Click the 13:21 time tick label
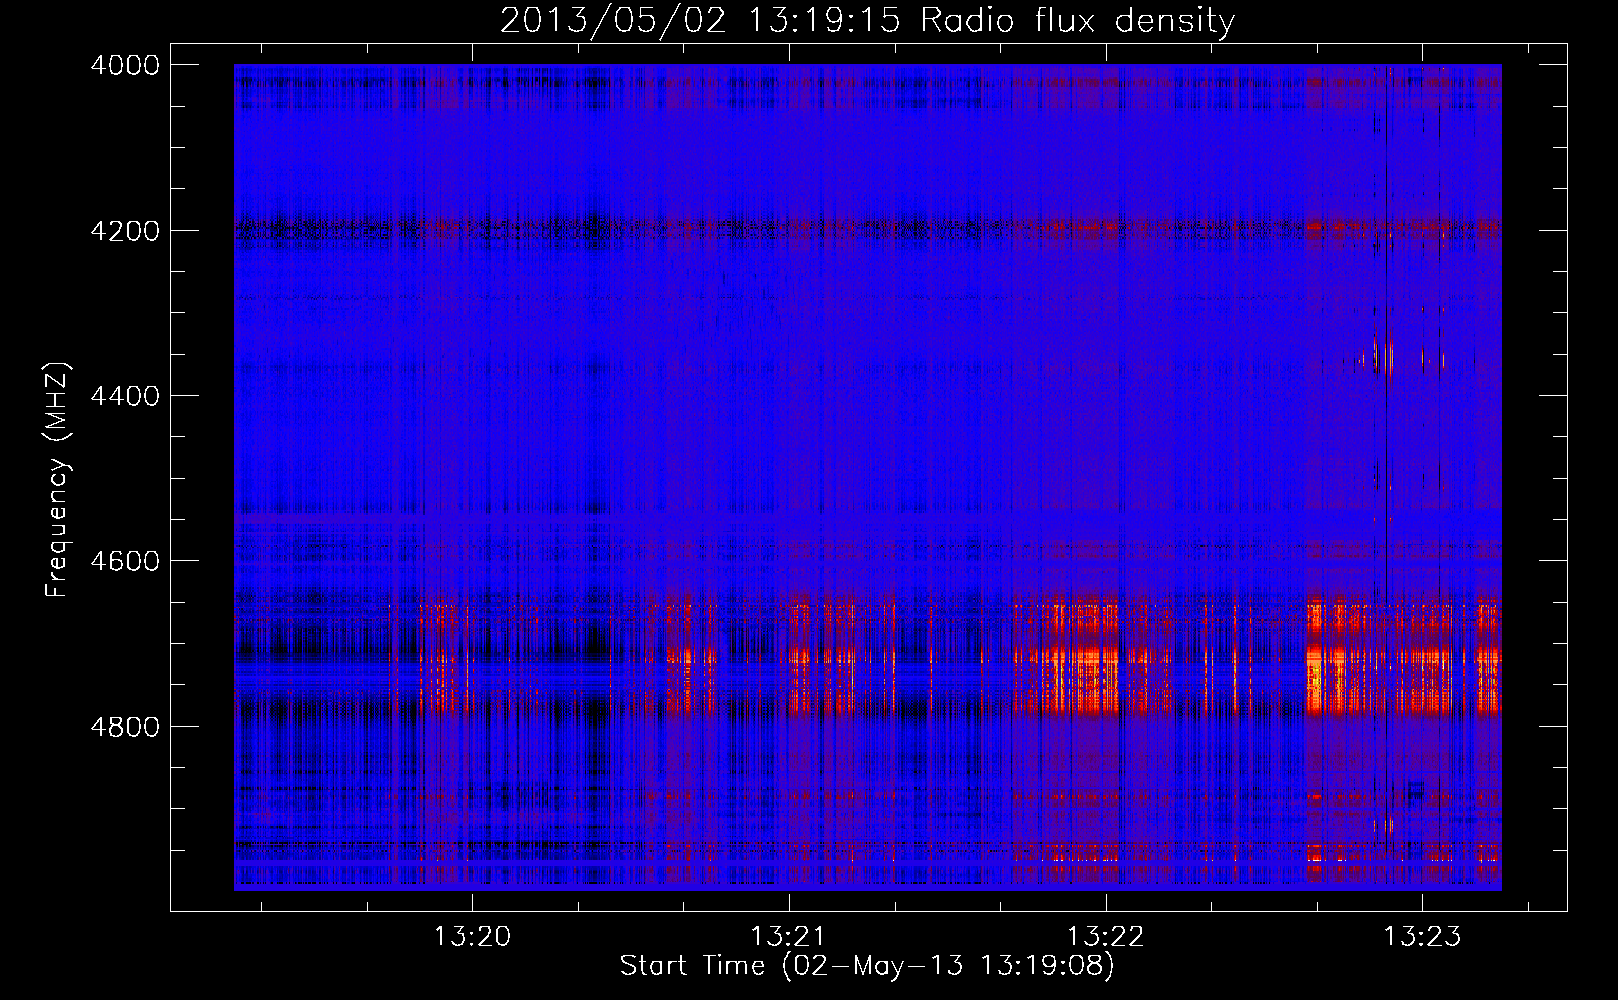 [x=789, y=937]
